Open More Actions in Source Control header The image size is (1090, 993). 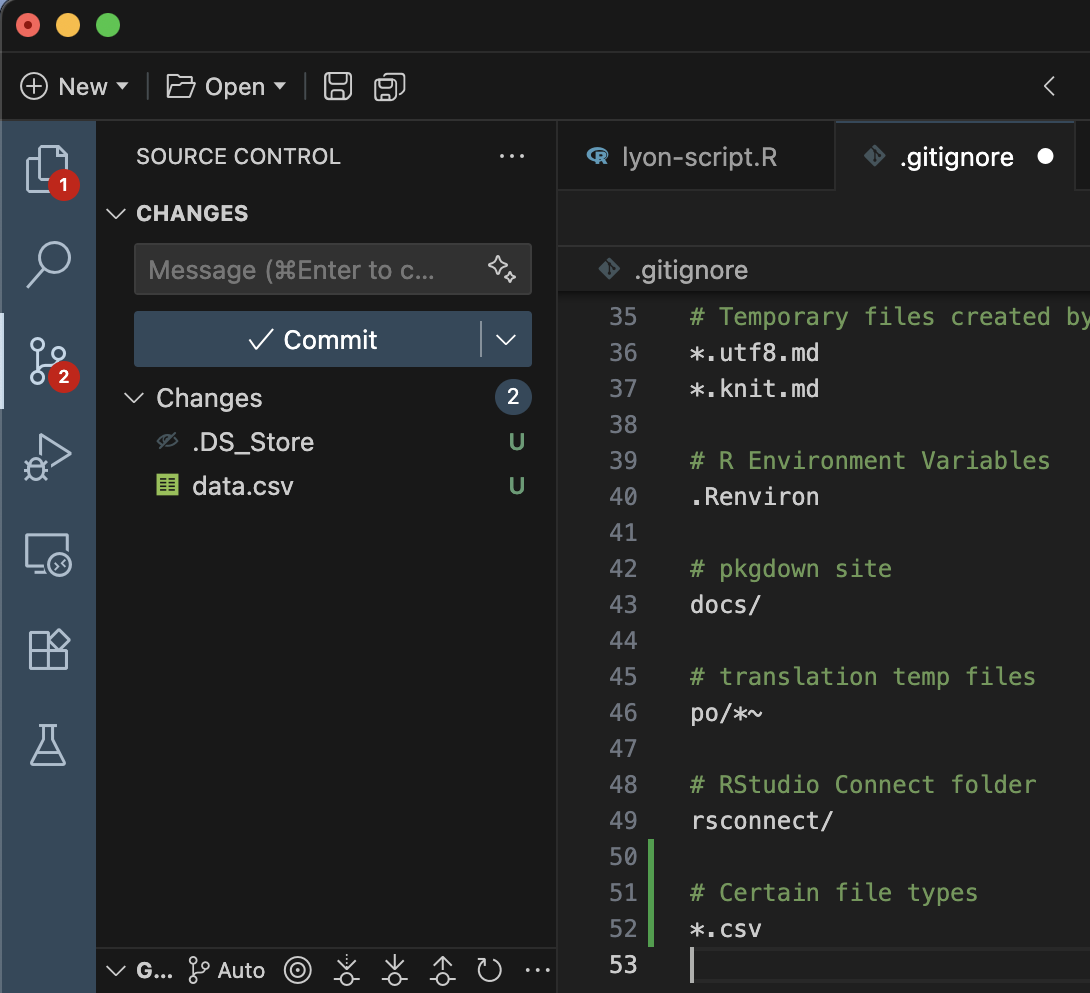(512, 156)
